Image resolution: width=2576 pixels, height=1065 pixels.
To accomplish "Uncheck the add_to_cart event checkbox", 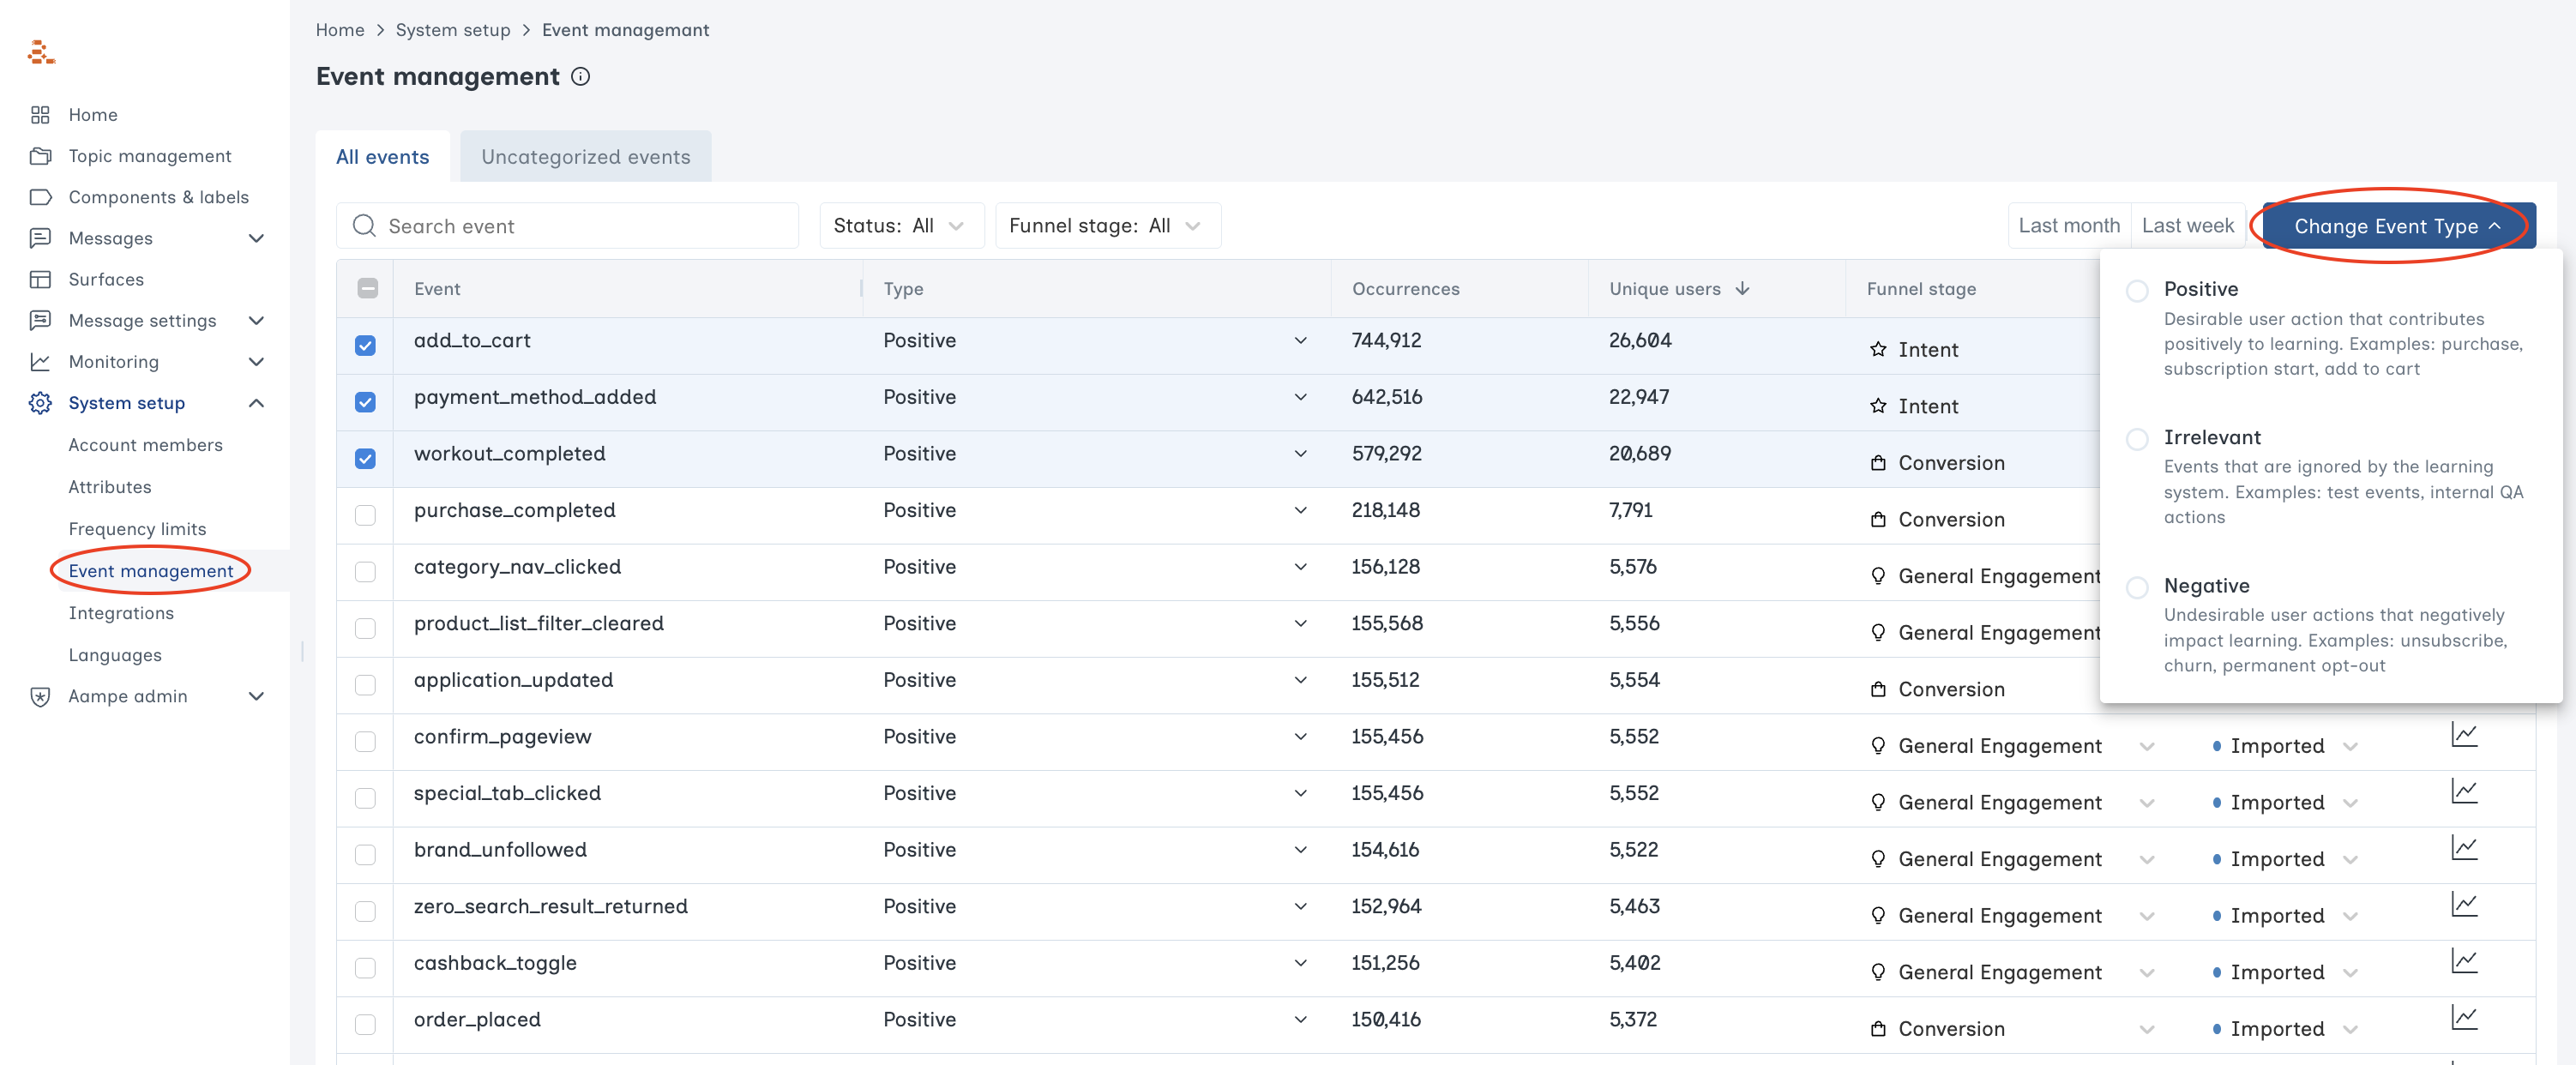I will point(365,345).
